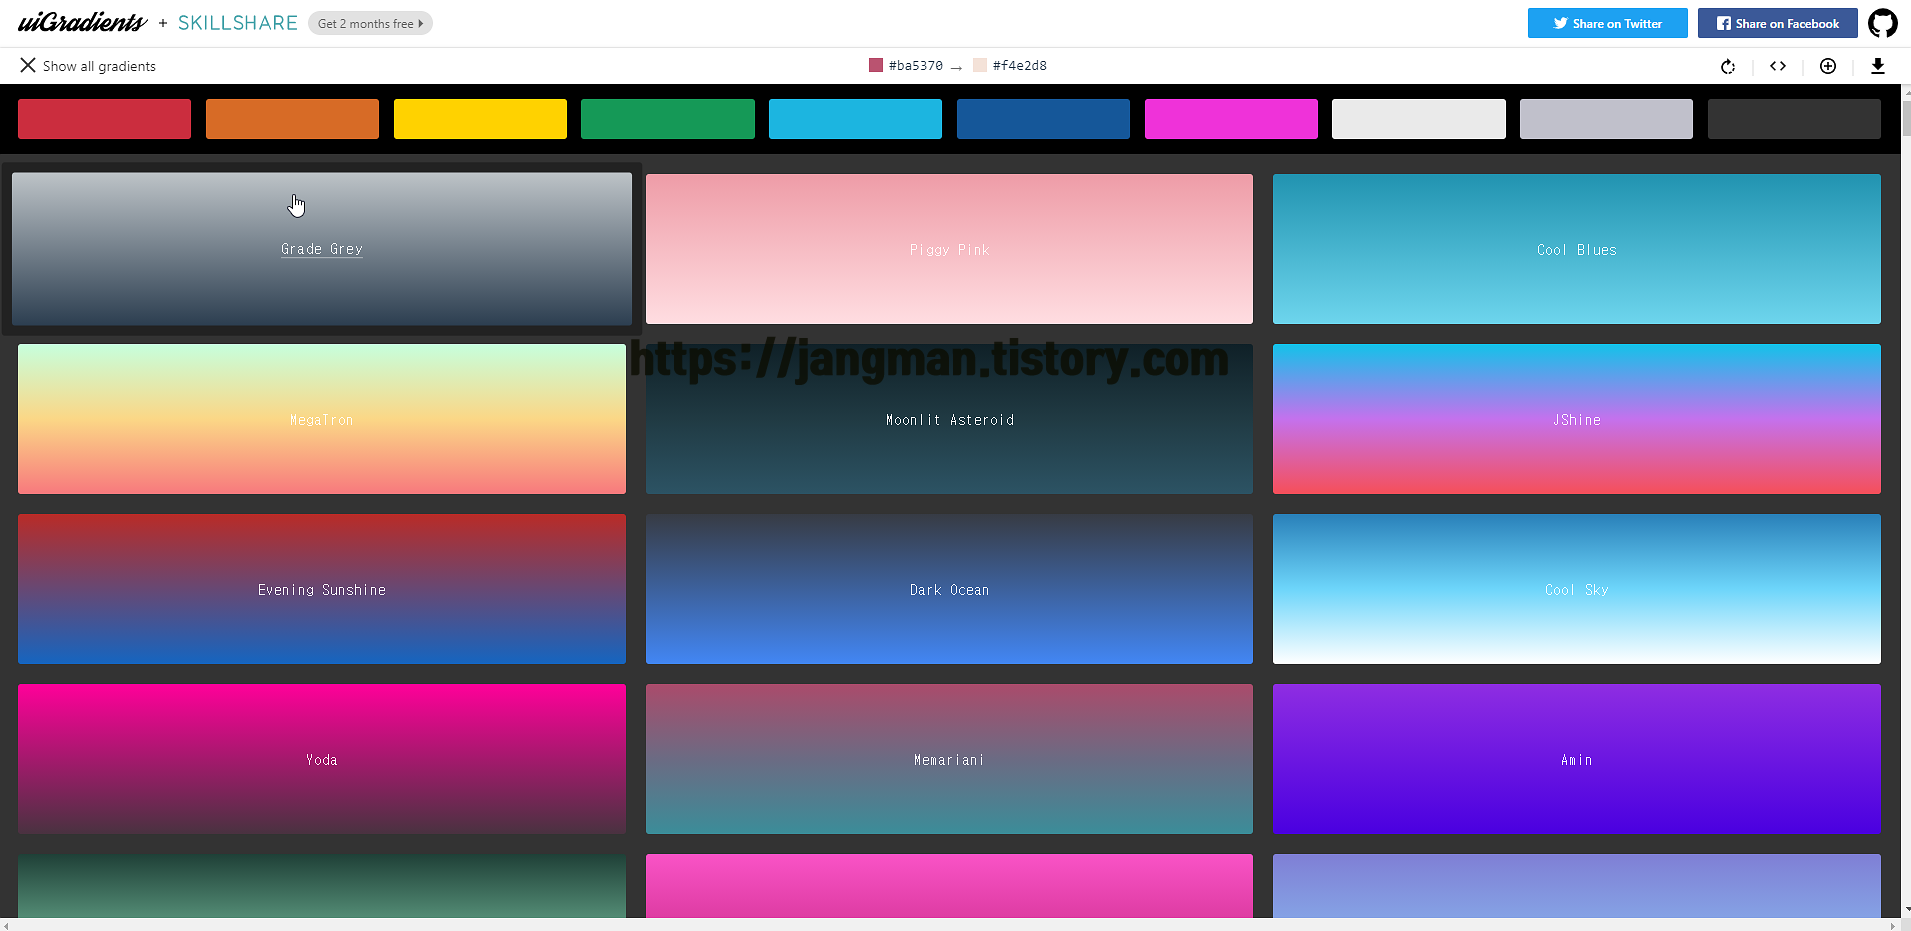Click Get 2 months free button
The height and width of the screenshot is (931, 1911).
tap(370, 23)
